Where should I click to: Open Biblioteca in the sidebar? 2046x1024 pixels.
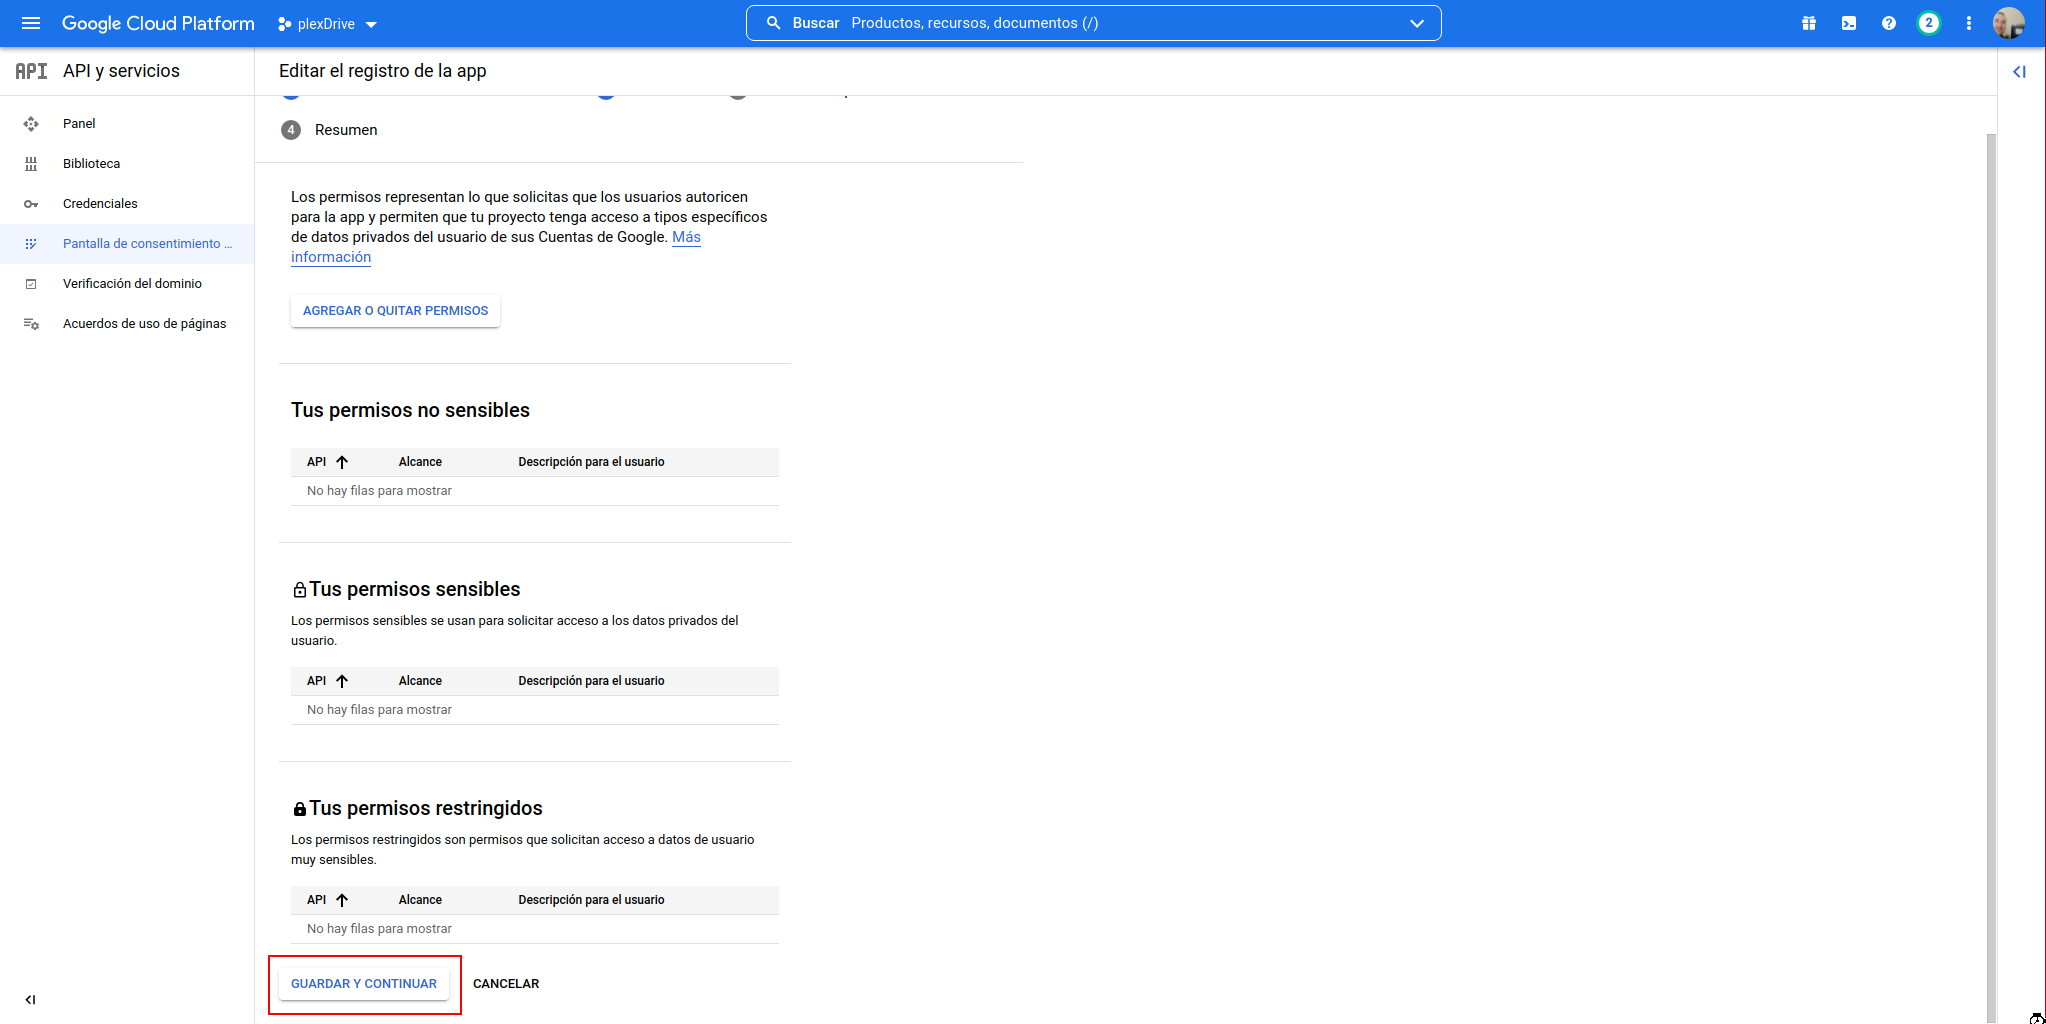pos(91,164)
